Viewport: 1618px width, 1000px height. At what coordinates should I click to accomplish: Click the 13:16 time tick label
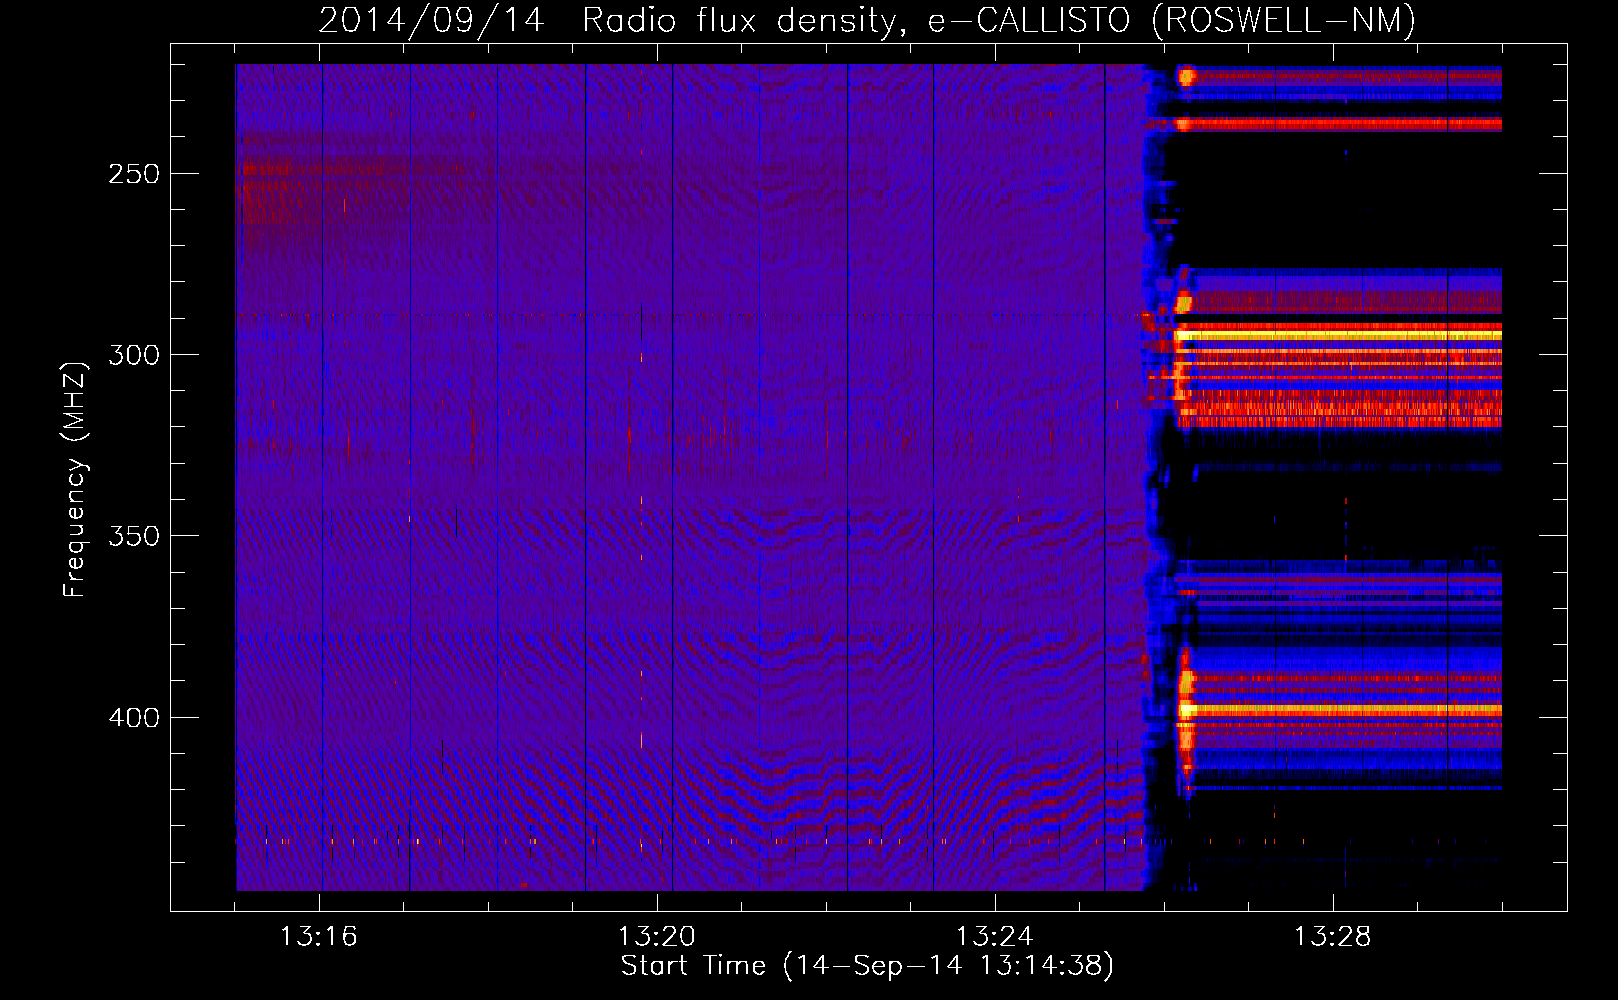[x=318, y=937]
